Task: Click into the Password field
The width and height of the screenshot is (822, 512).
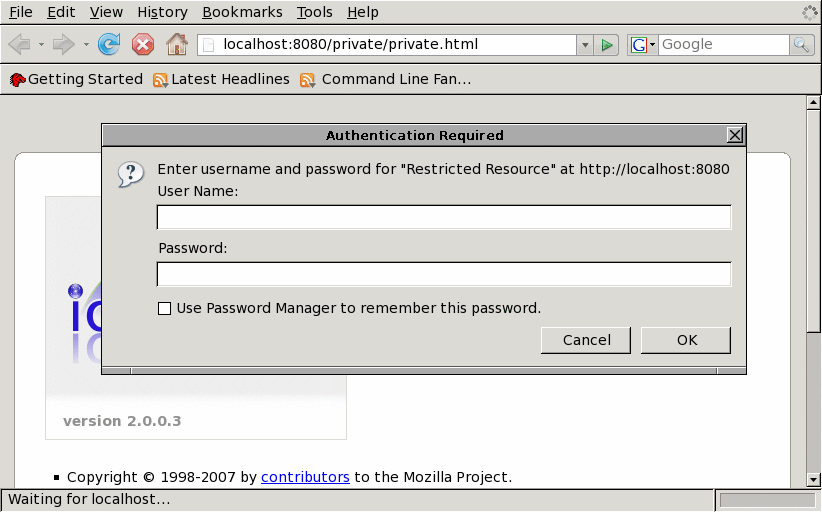Action: tap(444, 274)
